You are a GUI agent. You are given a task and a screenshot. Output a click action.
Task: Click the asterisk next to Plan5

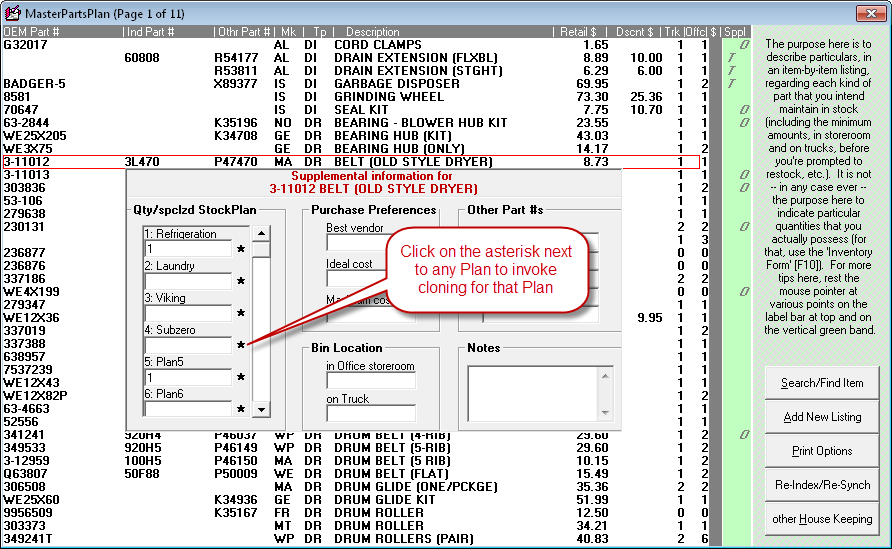(240, 378)
